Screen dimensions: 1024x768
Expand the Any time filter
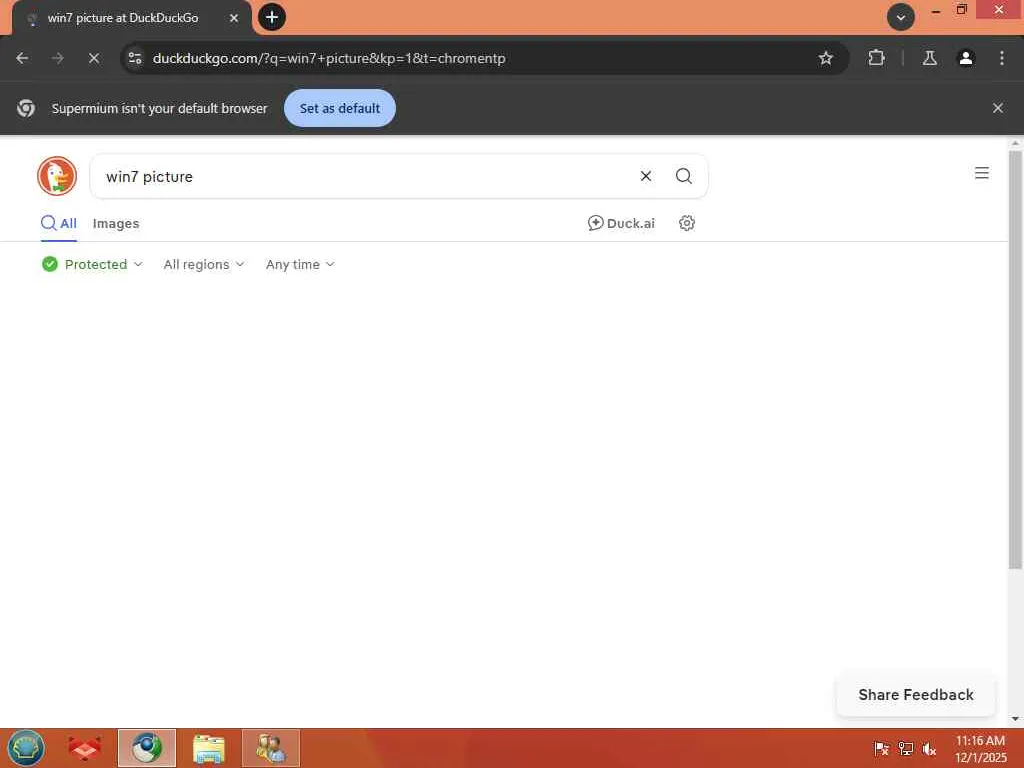pyautogui.click(x=300, y=264)
